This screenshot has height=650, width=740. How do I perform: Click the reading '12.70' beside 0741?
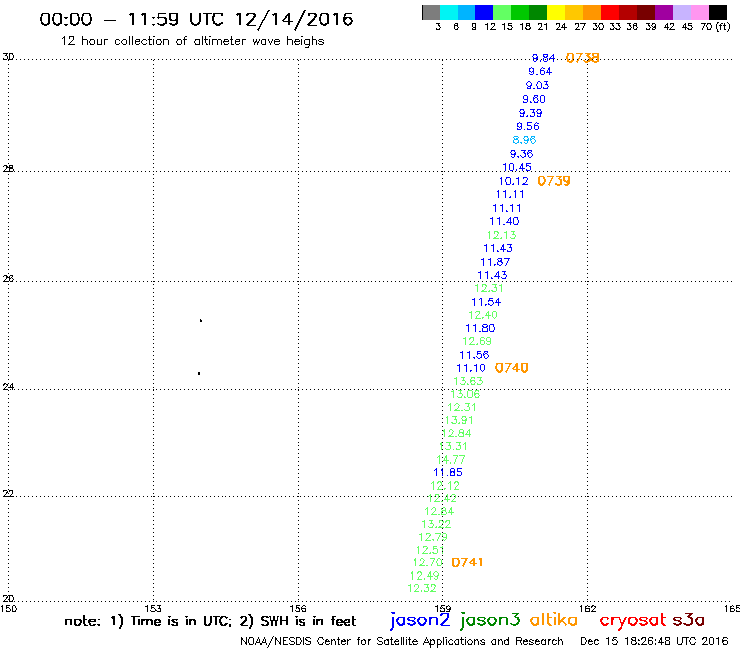click(x=428, y=563)
